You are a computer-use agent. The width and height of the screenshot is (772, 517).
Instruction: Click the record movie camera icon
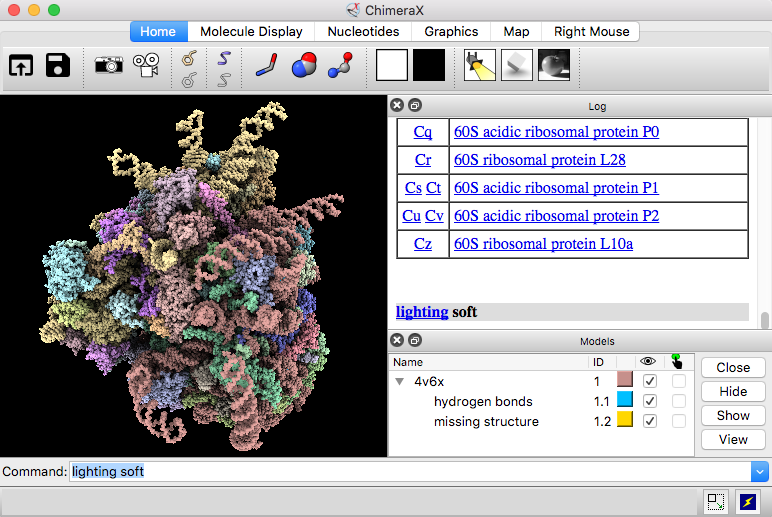point(146,65)
